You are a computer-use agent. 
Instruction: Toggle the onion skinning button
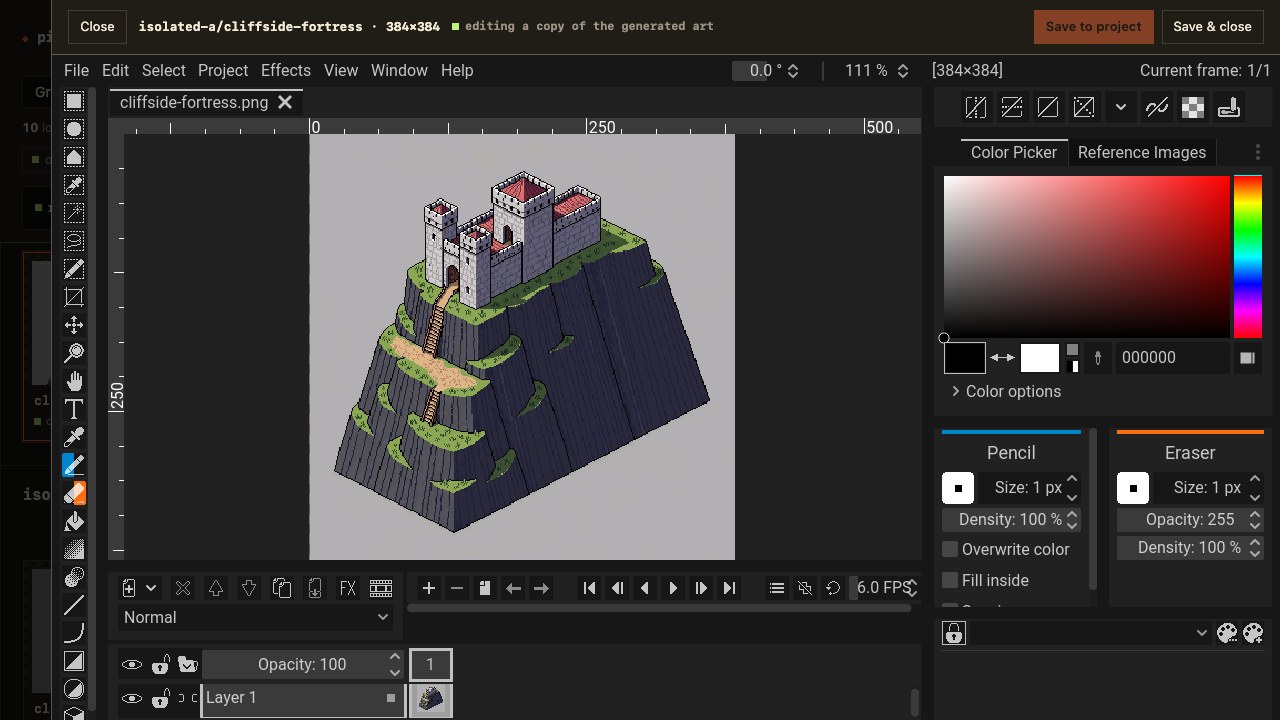pos(805,588)
